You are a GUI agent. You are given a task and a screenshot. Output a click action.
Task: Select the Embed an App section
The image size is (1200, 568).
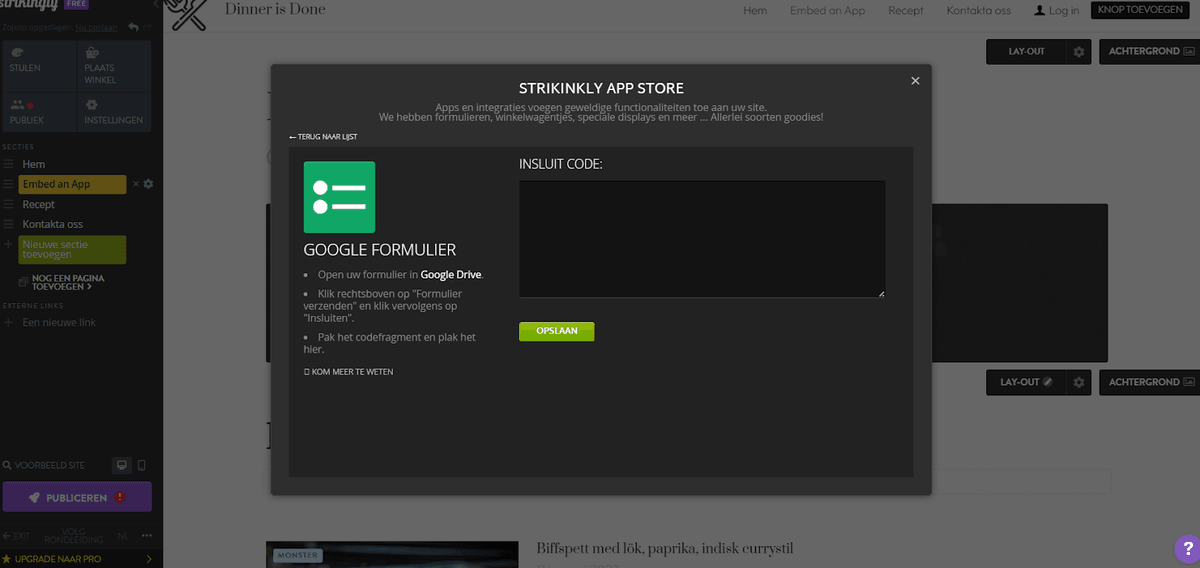coord(72,184)
